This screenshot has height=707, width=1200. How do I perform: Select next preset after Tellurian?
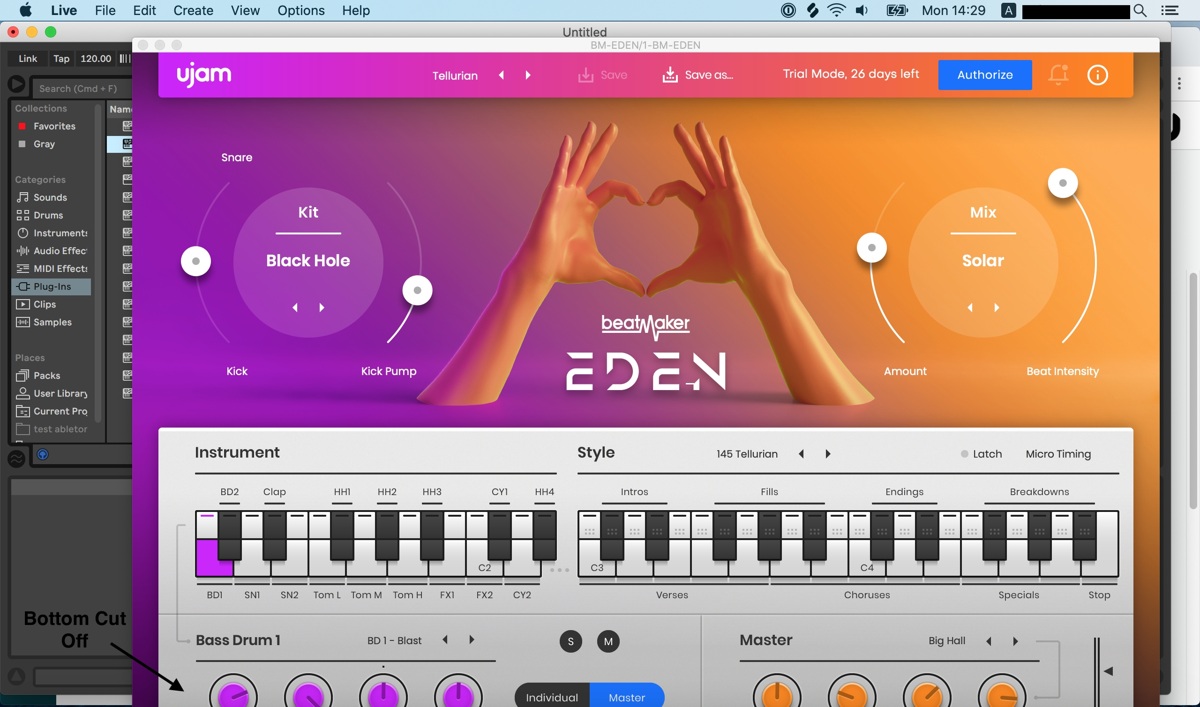528,75
